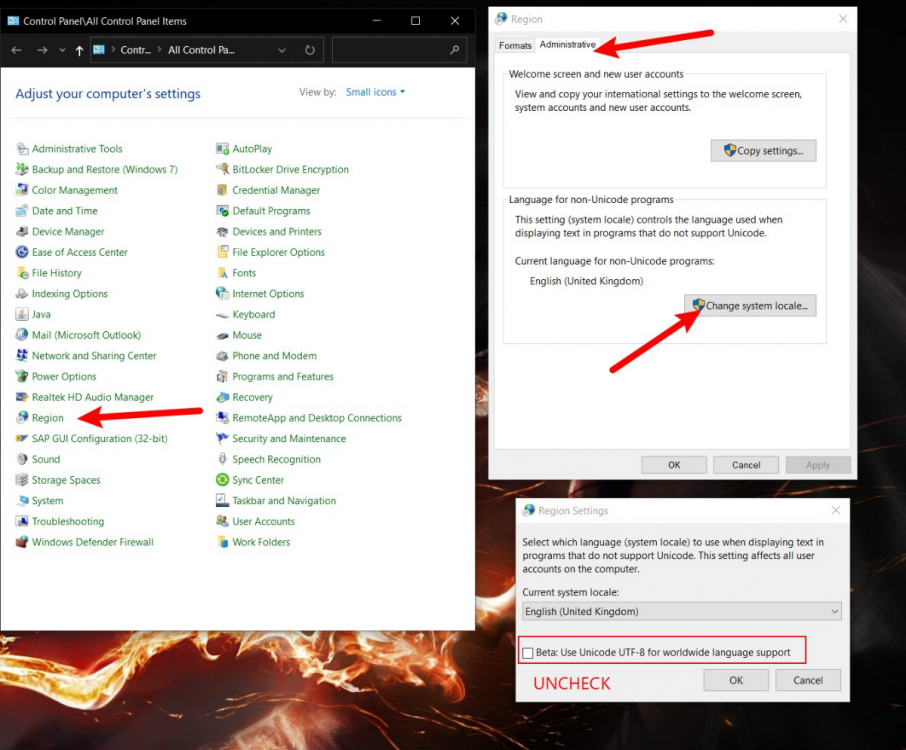
Task: Click the Change system locale button
Action: [750, 306]
